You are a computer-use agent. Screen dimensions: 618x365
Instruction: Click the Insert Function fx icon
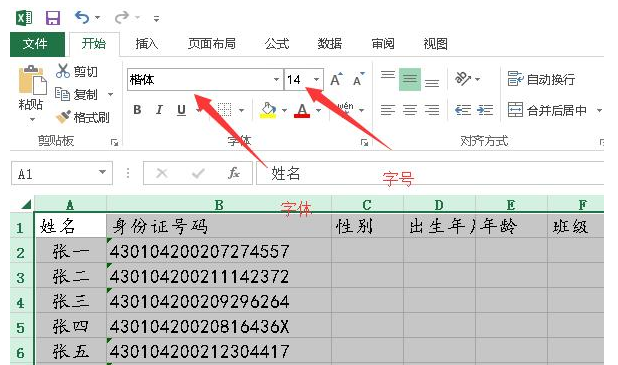coord(234,173)
